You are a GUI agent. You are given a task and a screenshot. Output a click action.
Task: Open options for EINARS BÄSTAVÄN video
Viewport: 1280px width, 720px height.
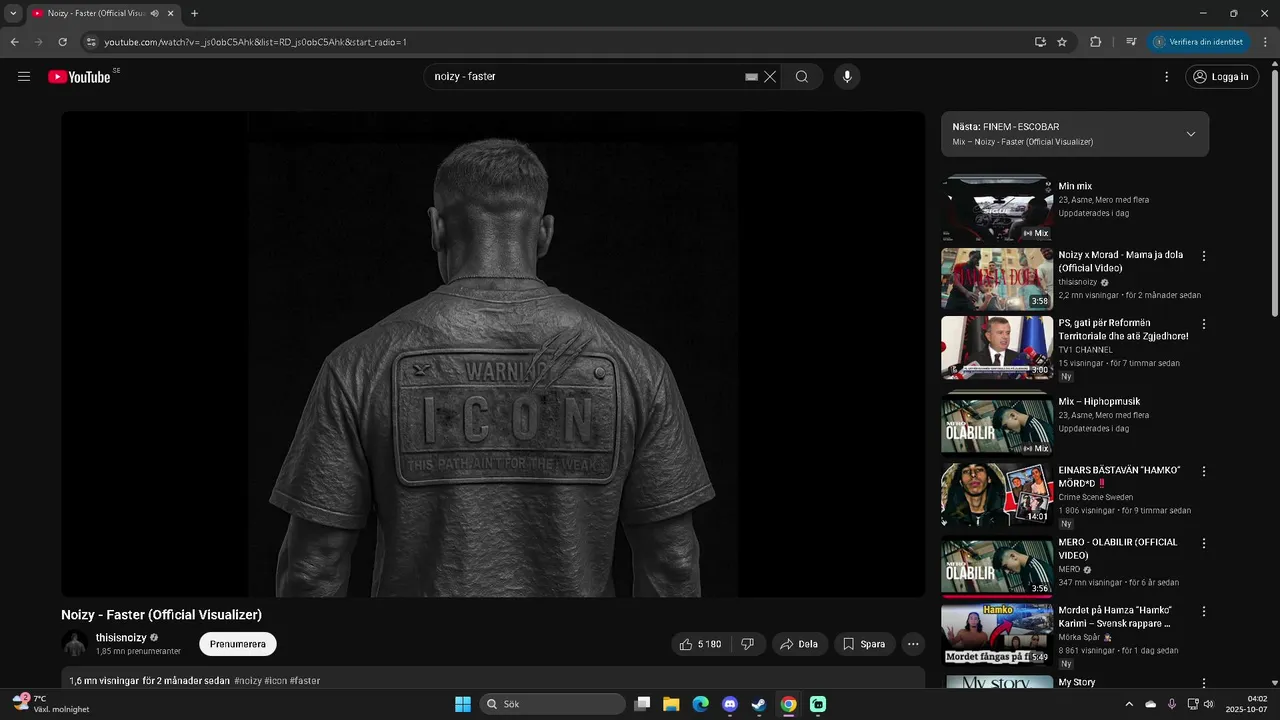pyautogui.click(x=1204, y=471)
